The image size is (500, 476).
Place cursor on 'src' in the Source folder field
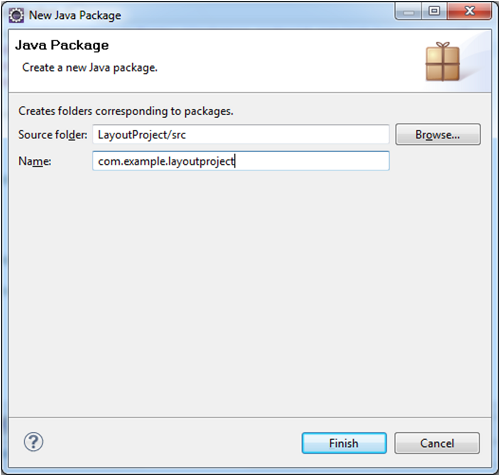[179, 135]
